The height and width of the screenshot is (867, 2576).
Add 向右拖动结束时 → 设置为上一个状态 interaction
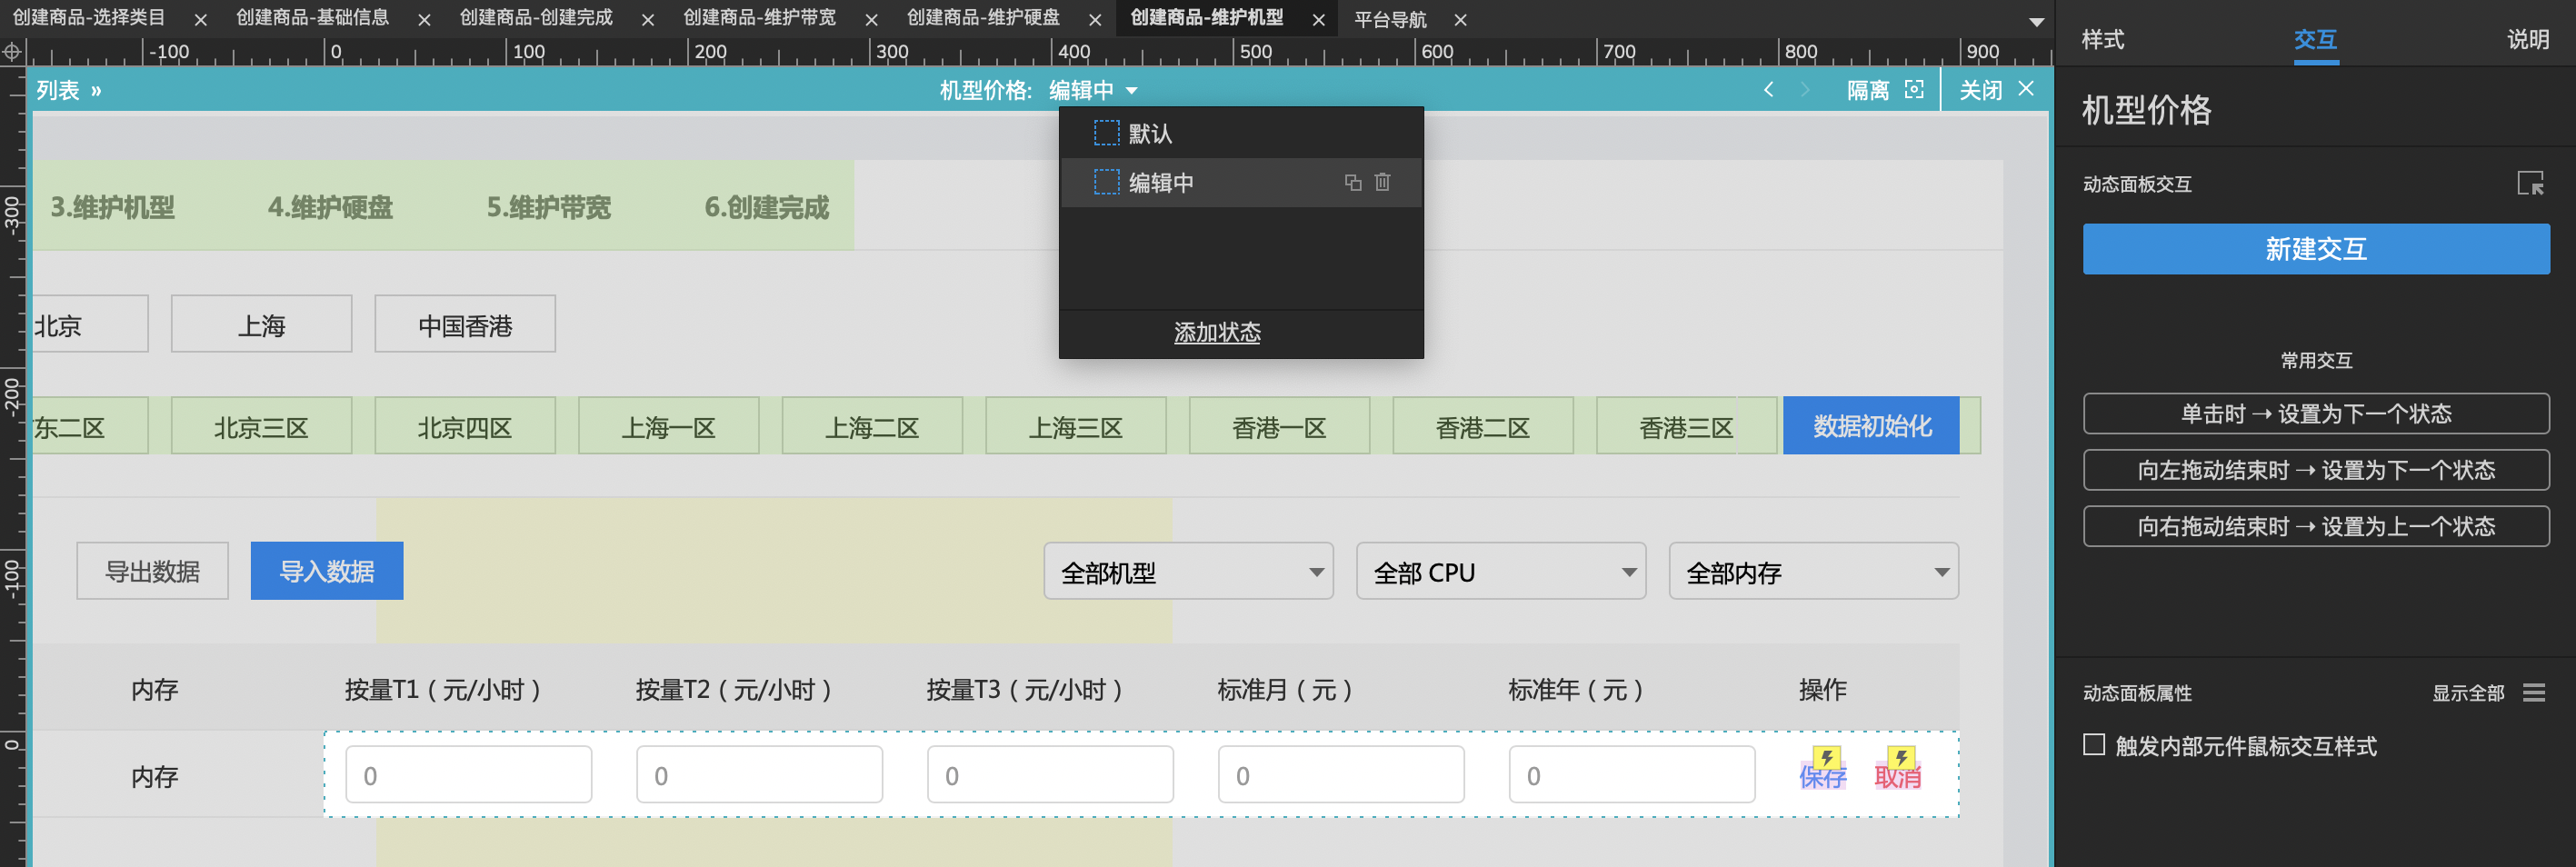(2316, 526)
